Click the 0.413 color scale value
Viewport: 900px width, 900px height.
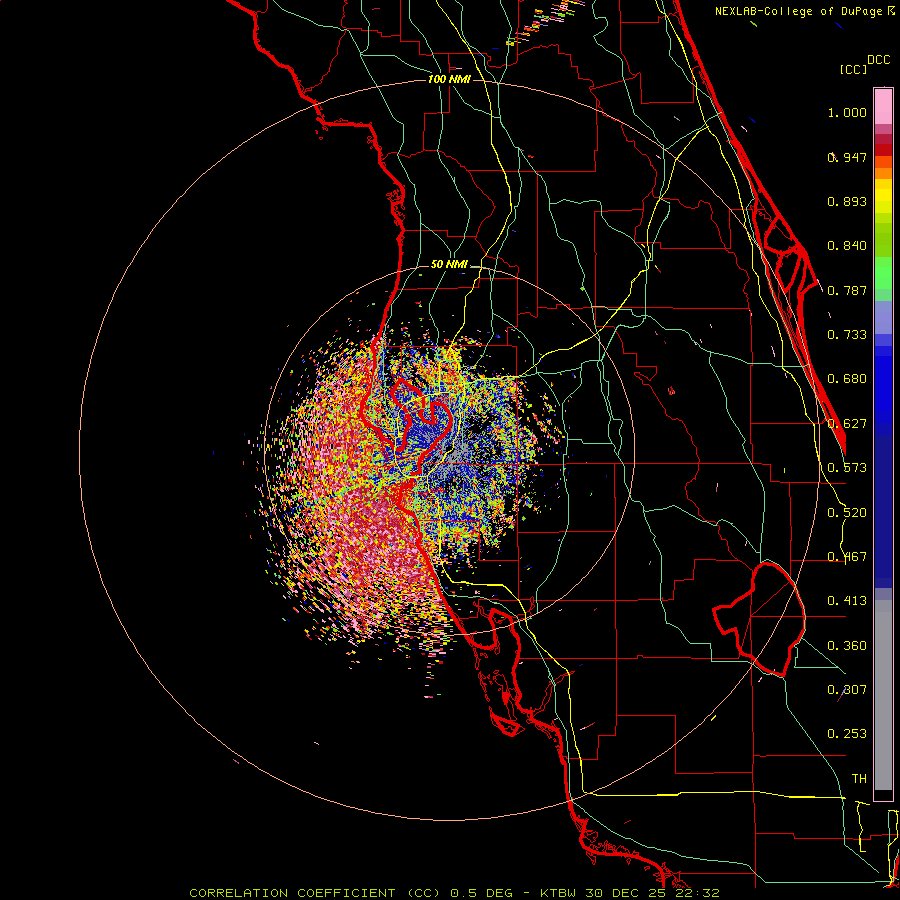[x=847, y=601]
